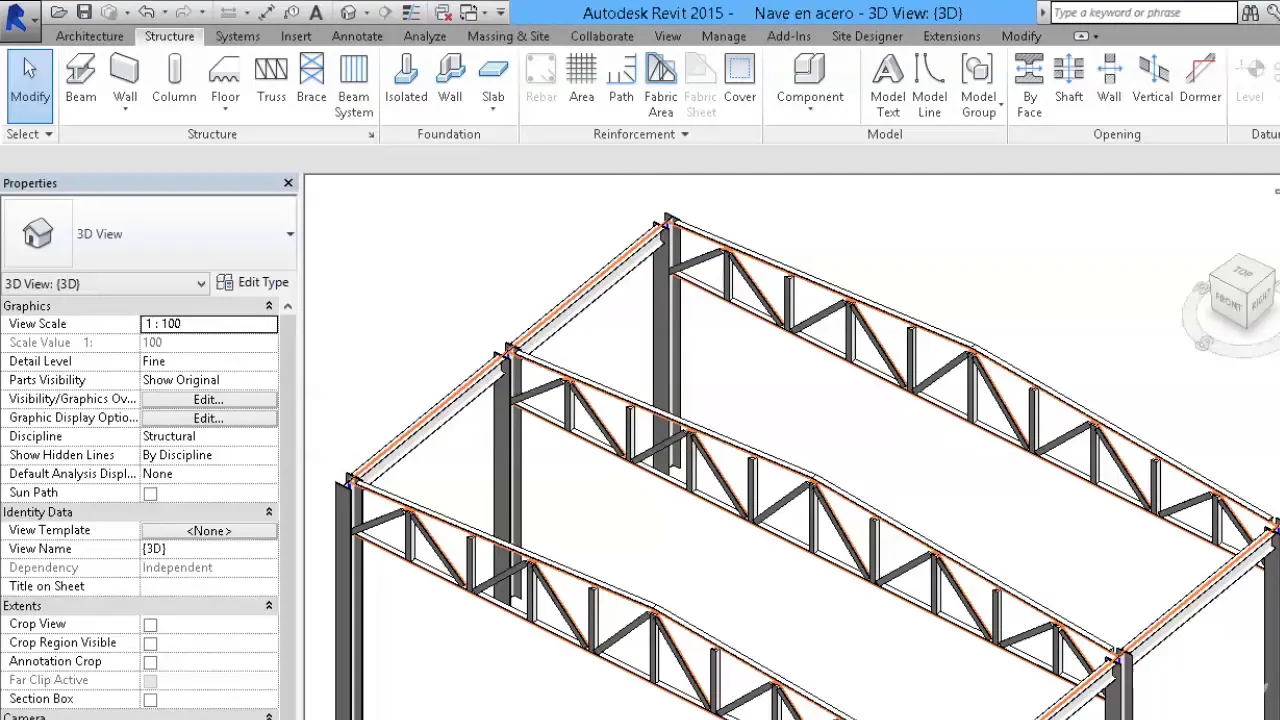Image resolution: width=1280 pixels, height=720 pixels.
Task: Open the Annotate tab
Action: pos(357,36)
